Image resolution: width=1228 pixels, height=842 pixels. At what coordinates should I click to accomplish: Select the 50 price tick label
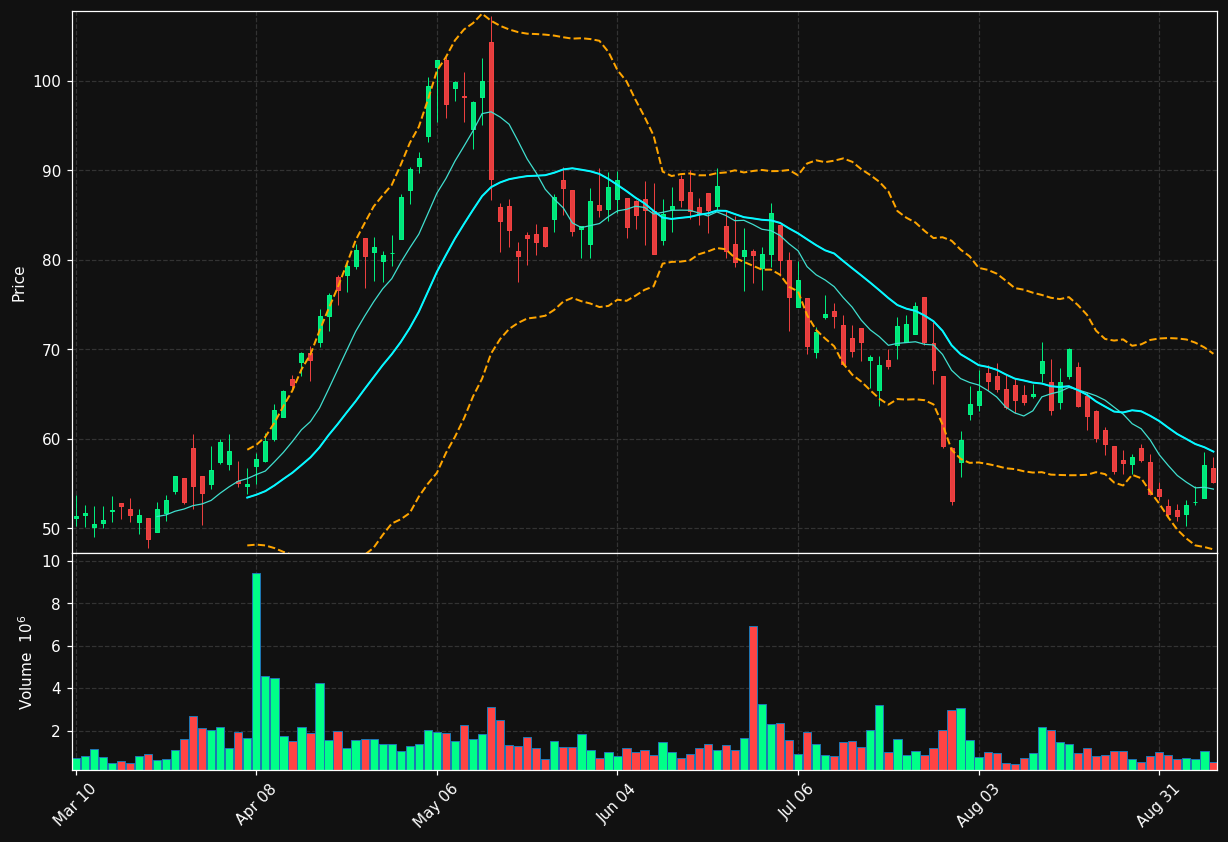[x=50, y=529]
